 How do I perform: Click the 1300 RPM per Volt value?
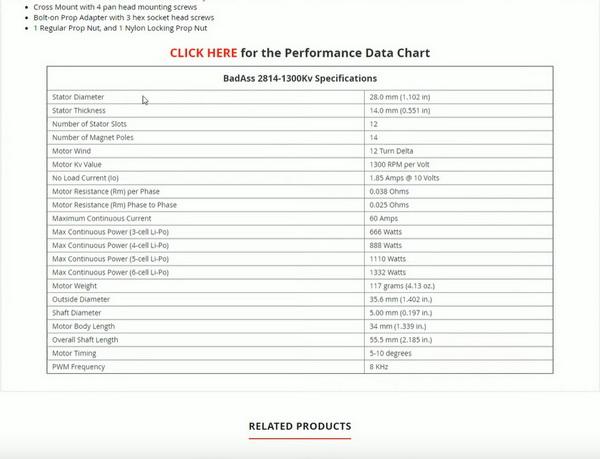click(x=400, y=164)
